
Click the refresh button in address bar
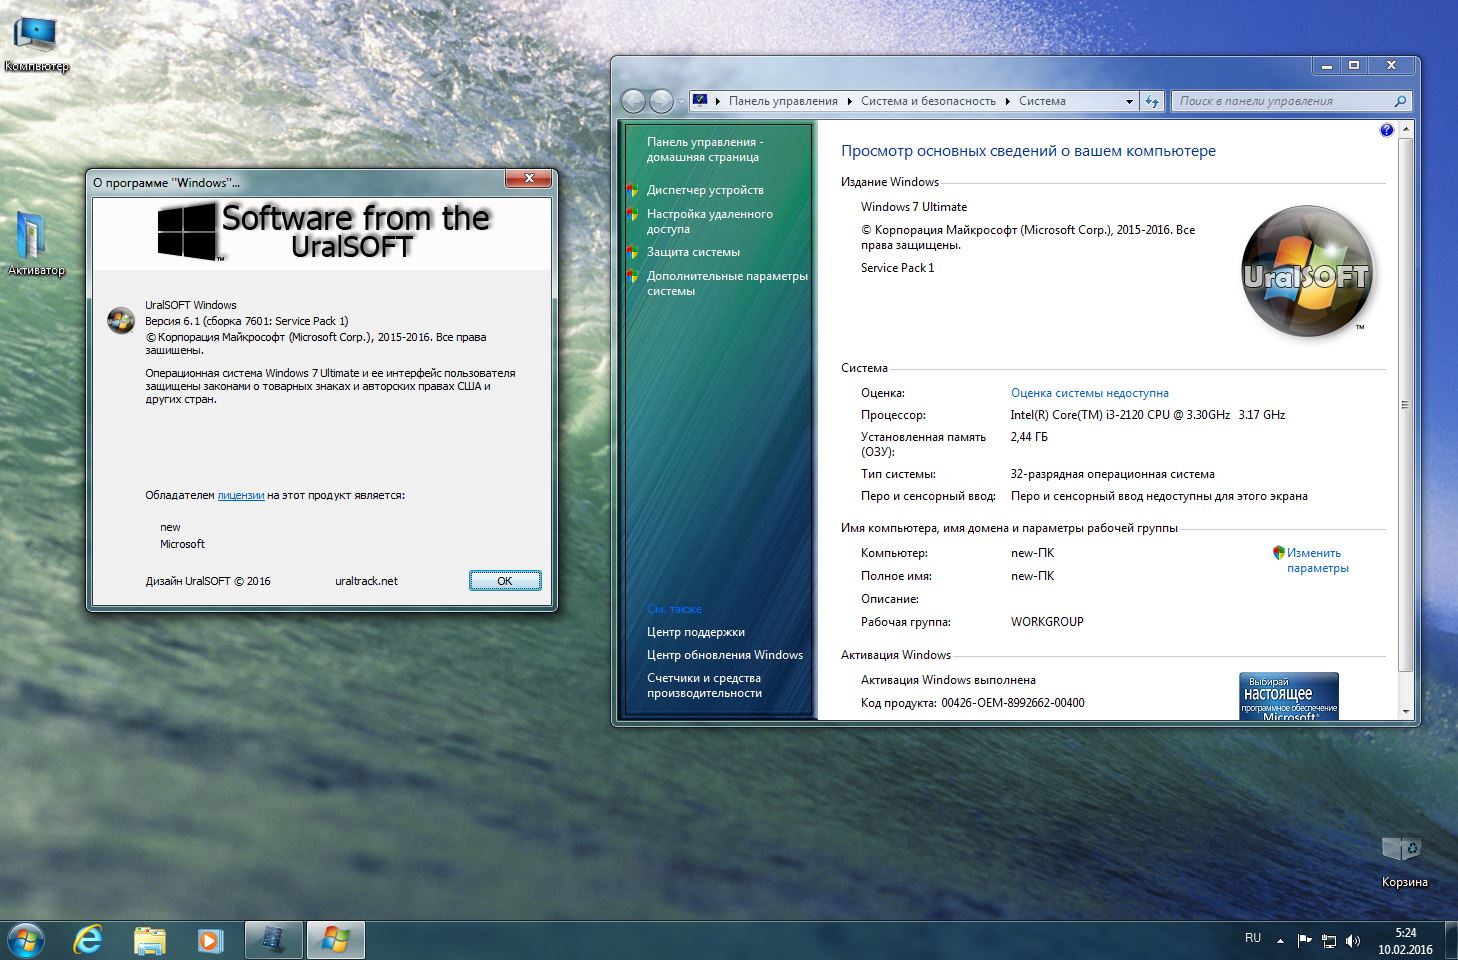[x=1152, y=101]
